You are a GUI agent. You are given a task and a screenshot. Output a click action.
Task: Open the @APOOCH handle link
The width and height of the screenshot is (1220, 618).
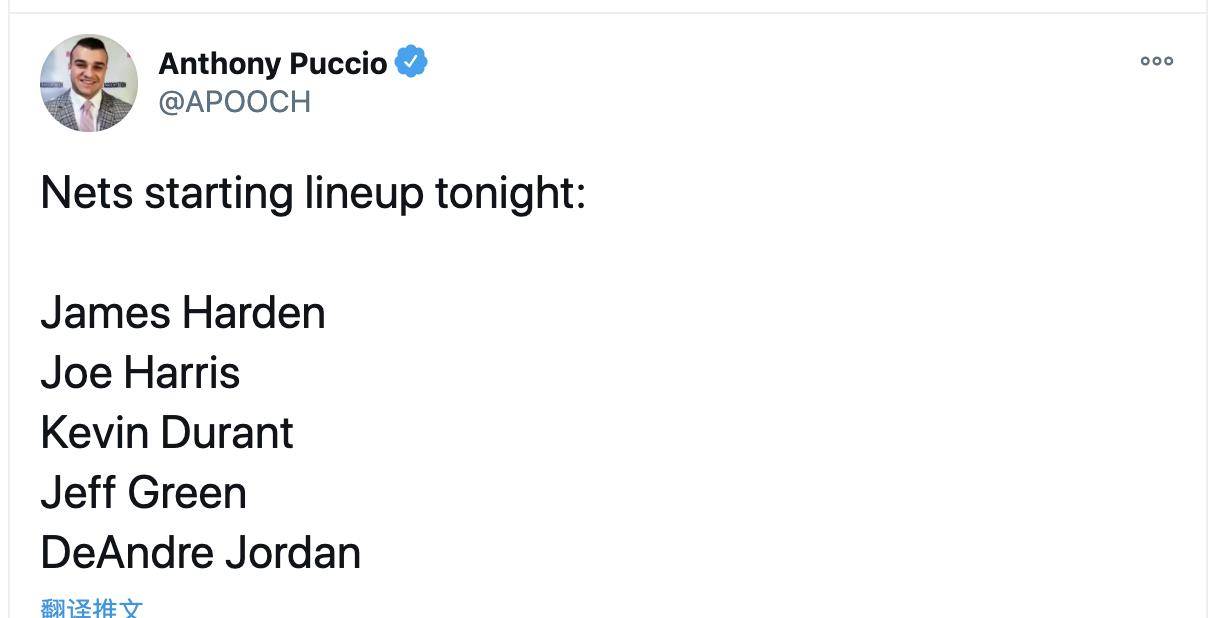point(235,102)
